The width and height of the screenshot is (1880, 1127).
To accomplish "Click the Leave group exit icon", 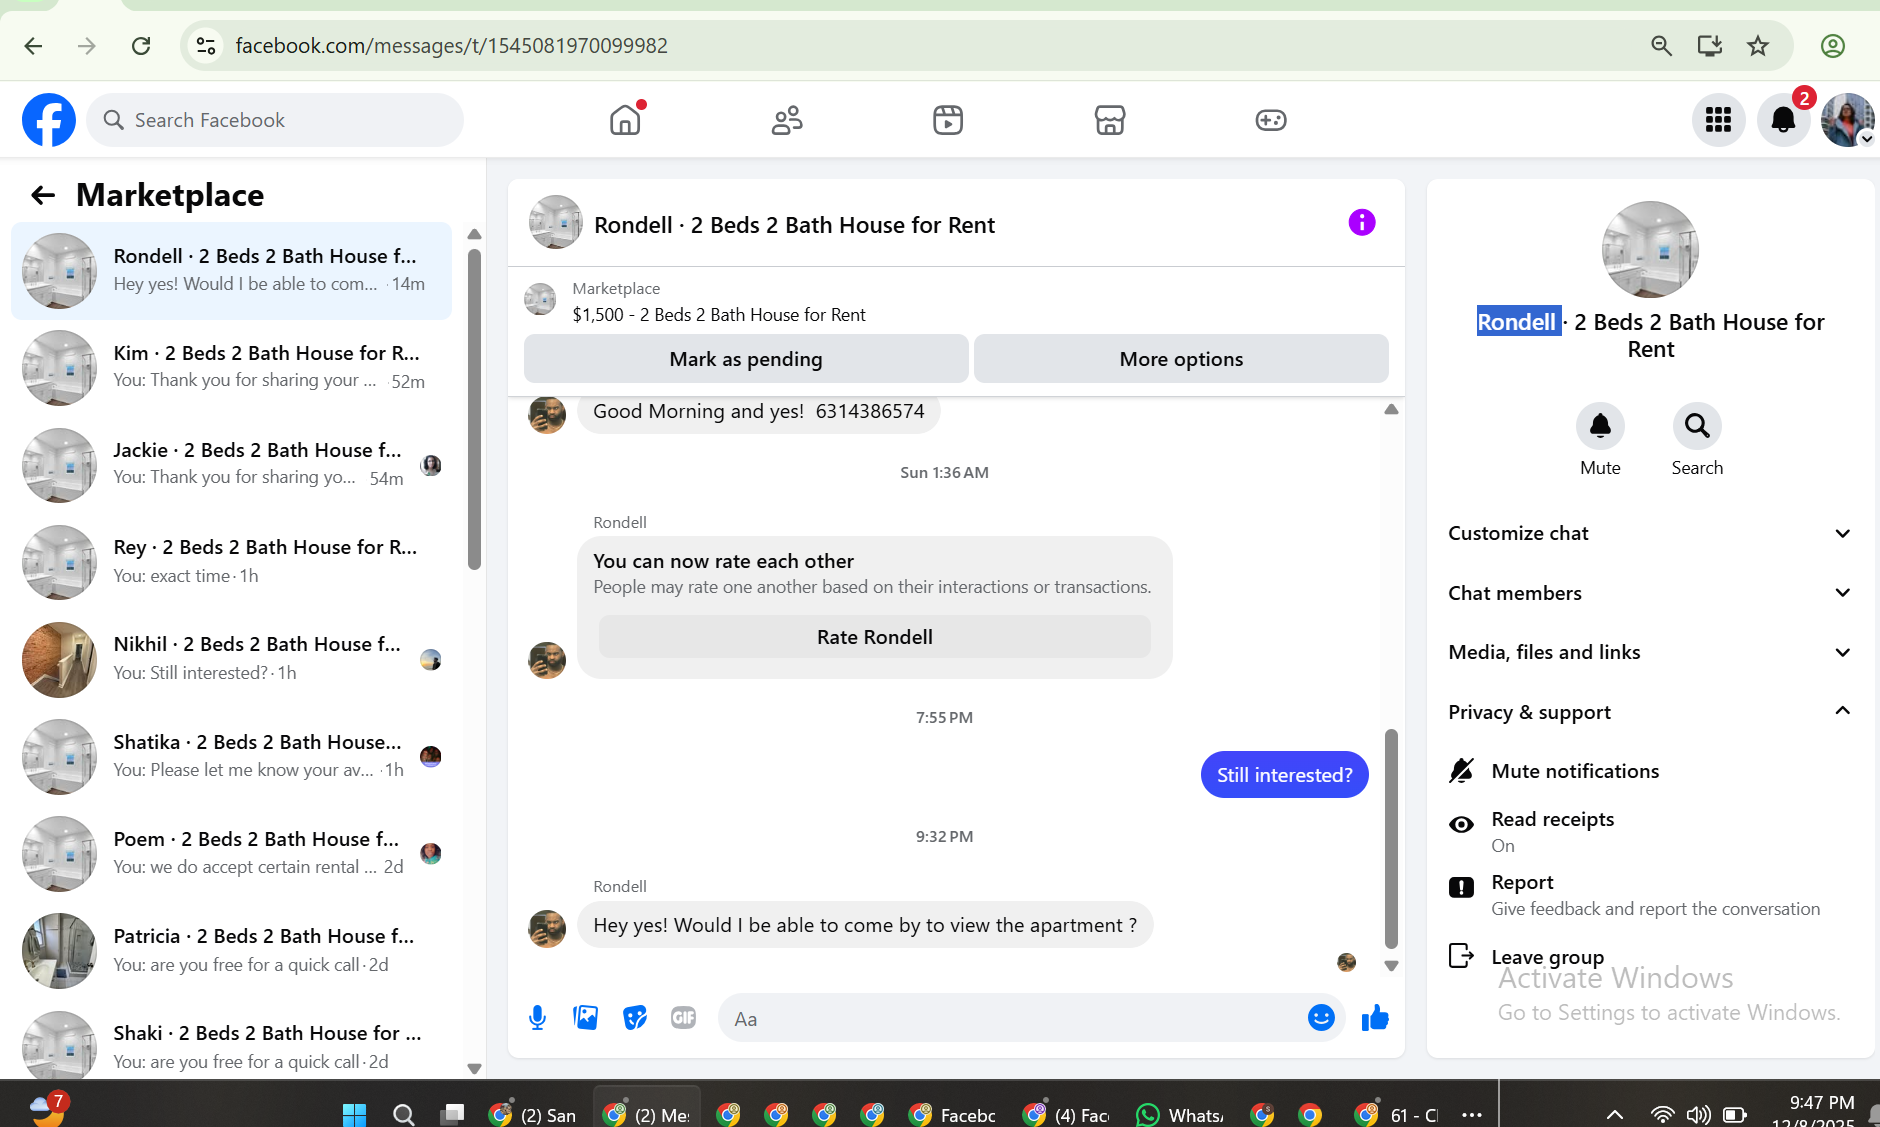I will point(1461,956).
